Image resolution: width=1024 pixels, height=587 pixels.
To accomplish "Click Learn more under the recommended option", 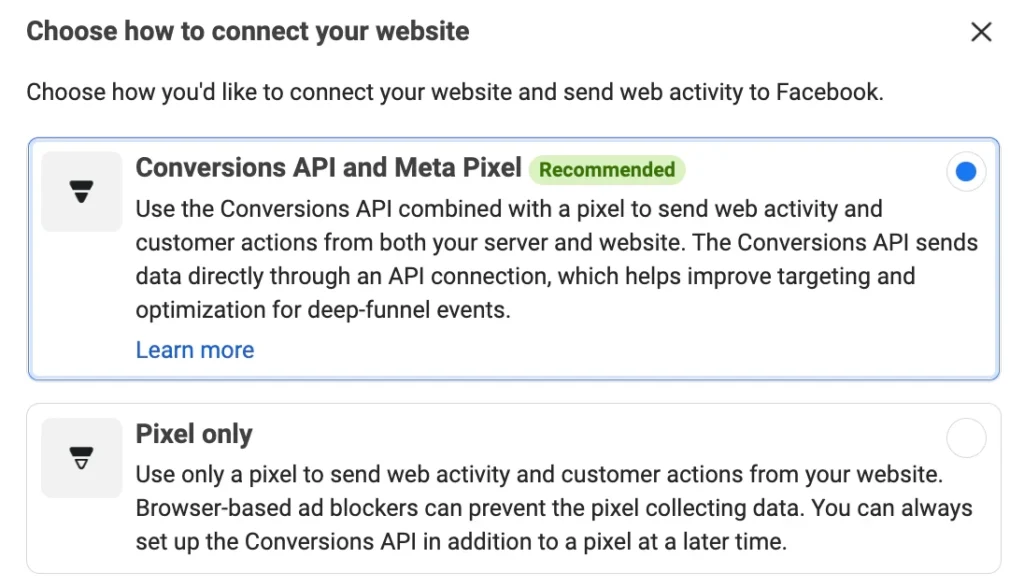I will [194, 350].
